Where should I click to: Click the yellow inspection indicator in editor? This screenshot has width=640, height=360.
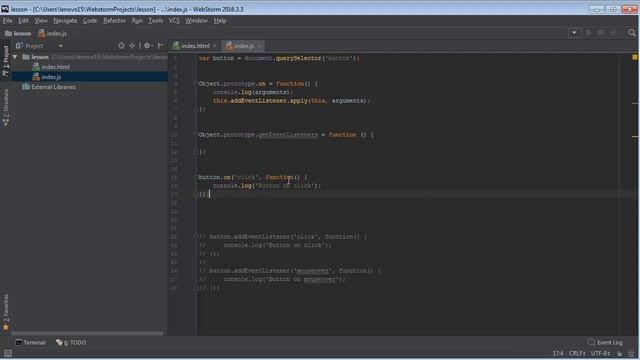pyautogui.click(x=635, y=57)
